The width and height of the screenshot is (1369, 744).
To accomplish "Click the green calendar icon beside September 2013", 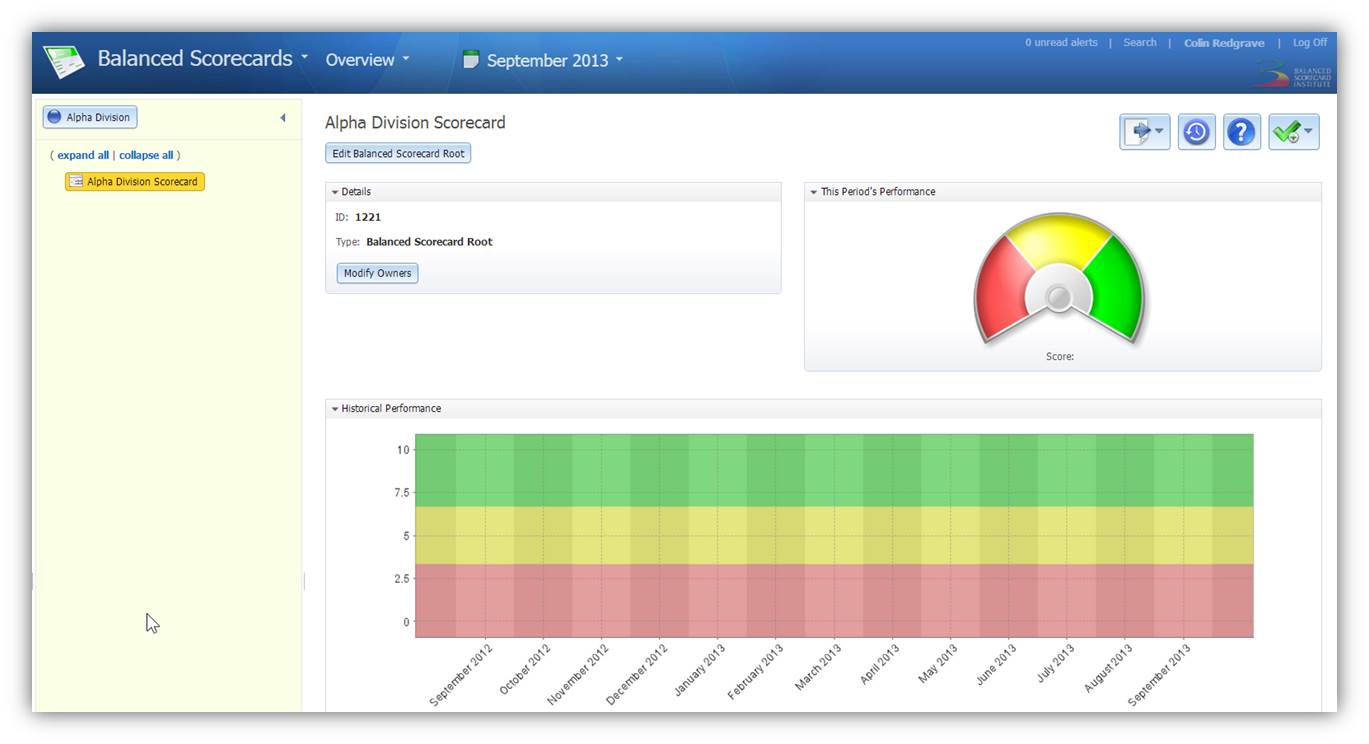I will point(471,59).
